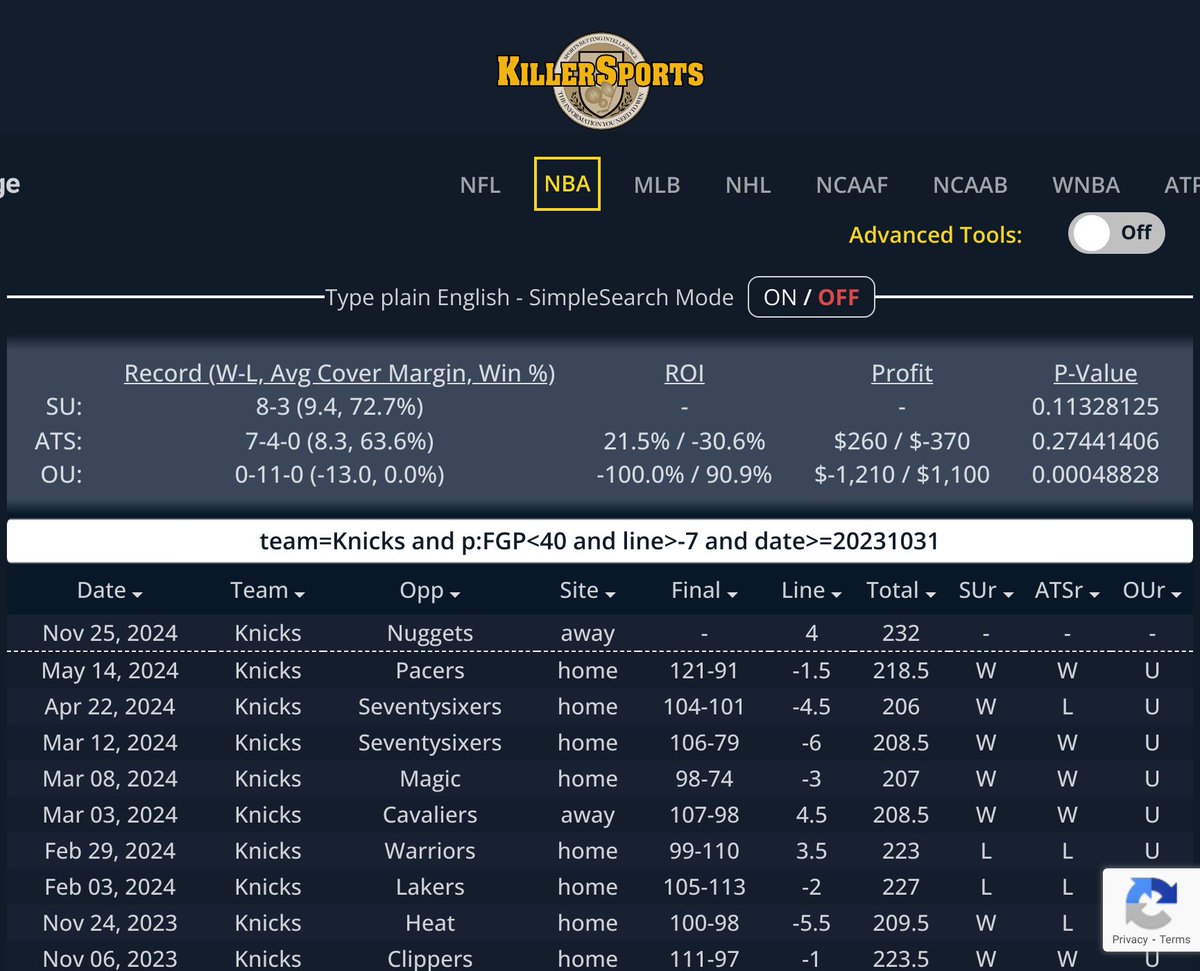This screenshot has width=1200, height=971.
Task: Sort table by ATSr column
Action: [x=1067, y=591]
